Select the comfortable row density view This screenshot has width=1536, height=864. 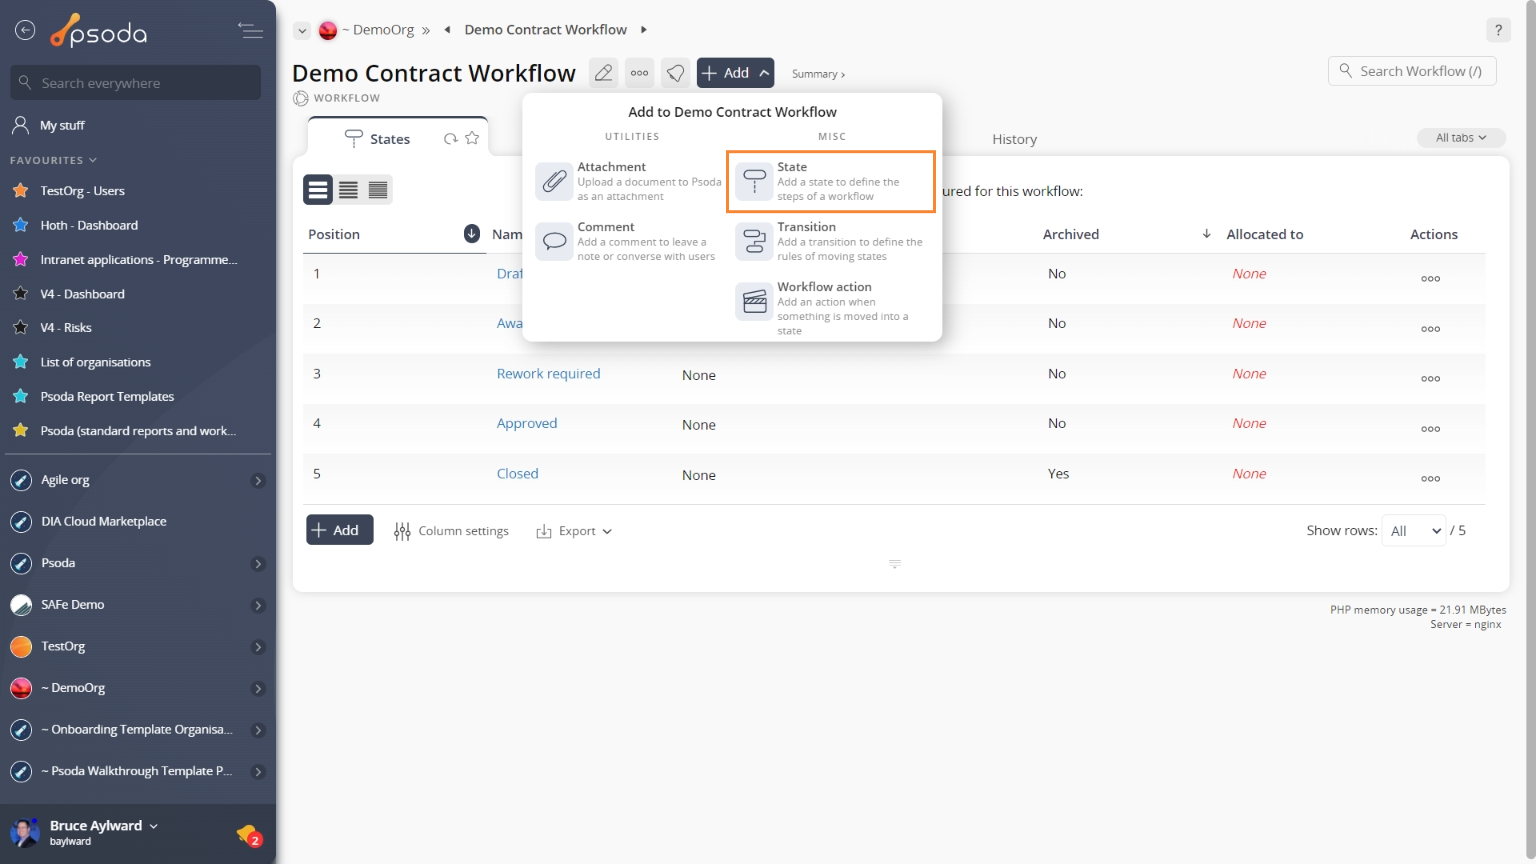318,190
